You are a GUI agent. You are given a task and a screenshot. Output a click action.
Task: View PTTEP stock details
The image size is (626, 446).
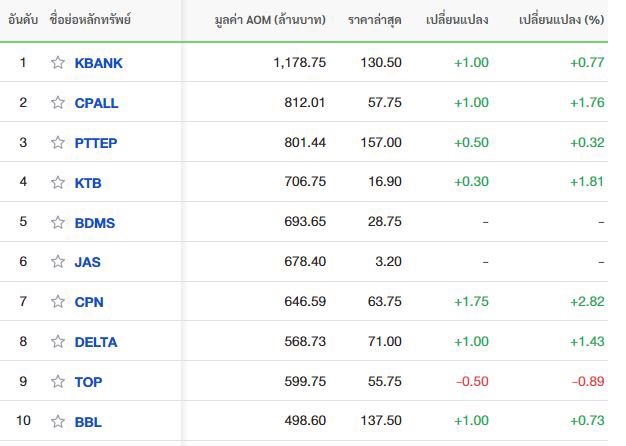96,143
